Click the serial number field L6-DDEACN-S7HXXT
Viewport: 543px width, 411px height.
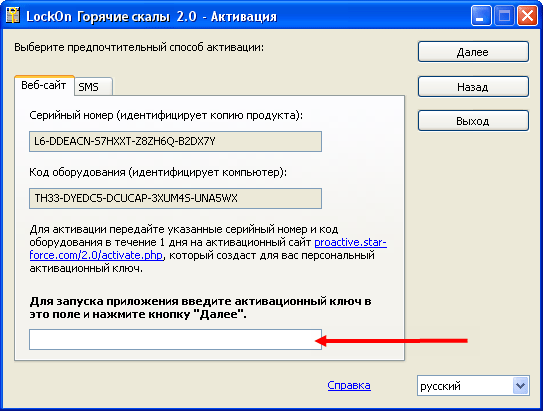pos(175,141)
